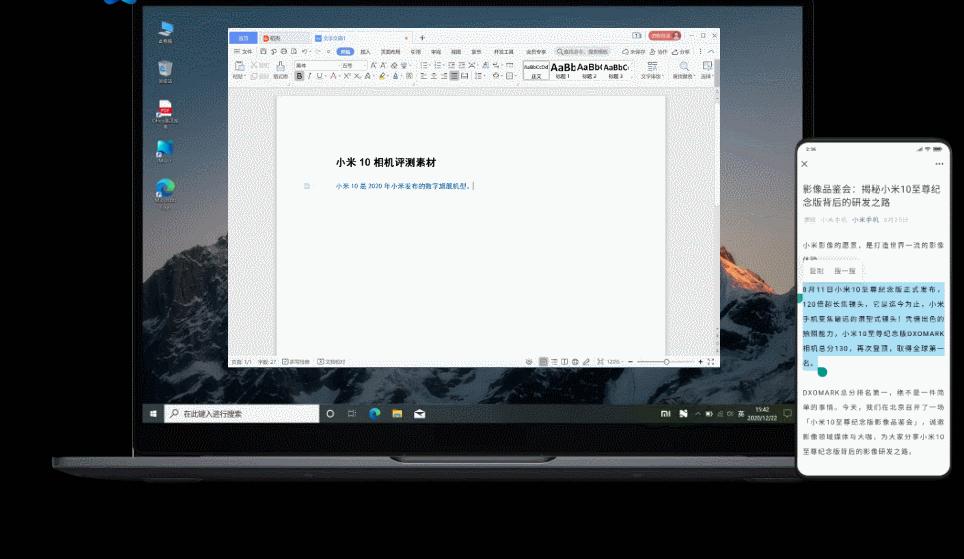Click the red user account button
Image resolution: width=964 pixels, height=559 pixels.
coord(665,36)
